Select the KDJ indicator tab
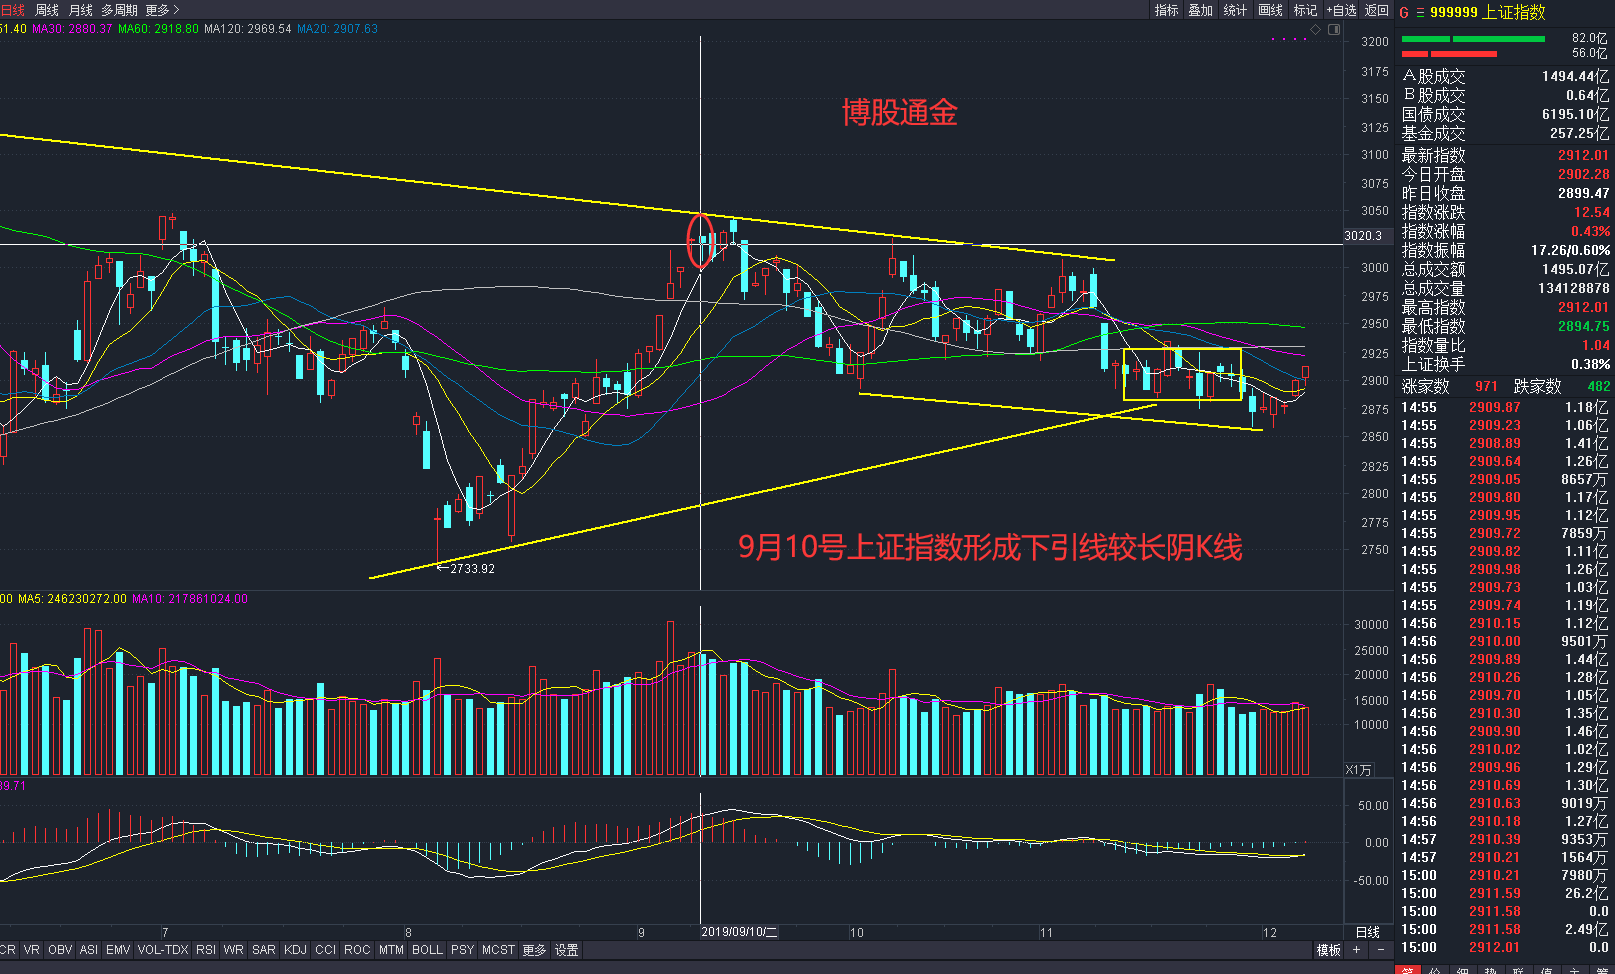Viewport: 1615px width, 974px height. 295,950
